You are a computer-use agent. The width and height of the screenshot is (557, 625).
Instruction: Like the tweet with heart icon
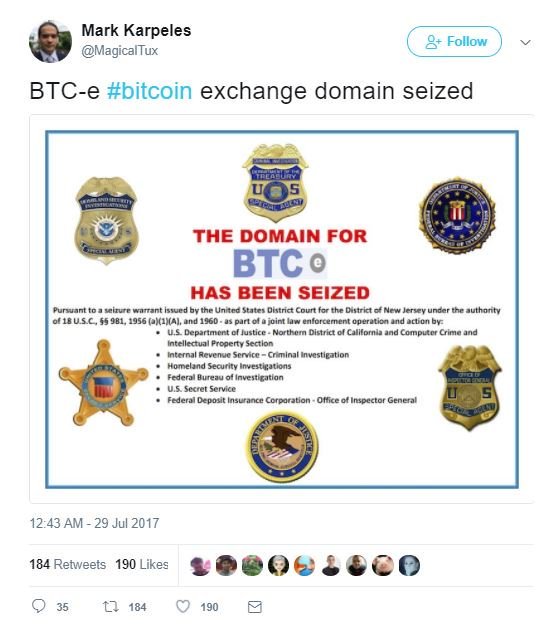point(183,606)
